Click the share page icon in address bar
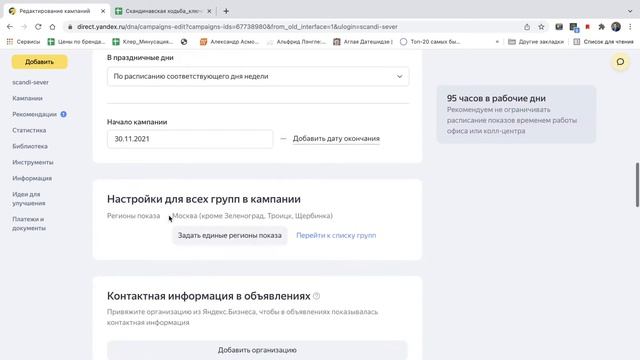This screenshot has width=640, height=360. click(x=527, y=27)
